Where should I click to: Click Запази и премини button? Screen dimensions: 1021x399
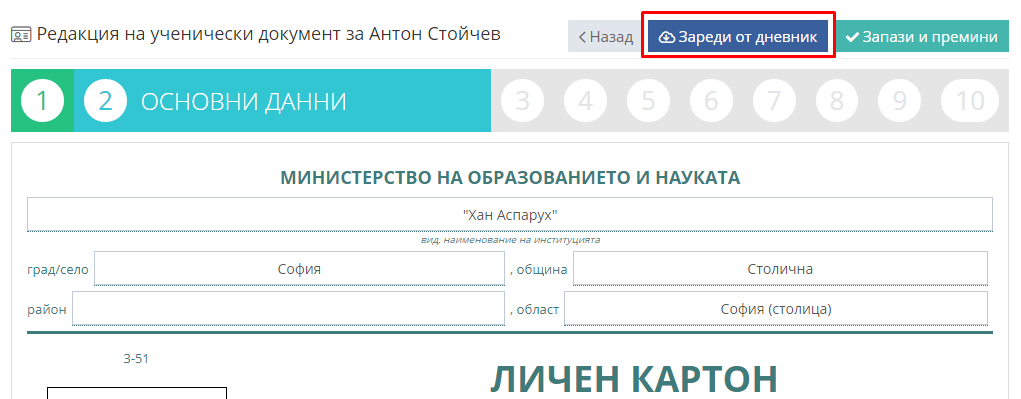[921, 36]
